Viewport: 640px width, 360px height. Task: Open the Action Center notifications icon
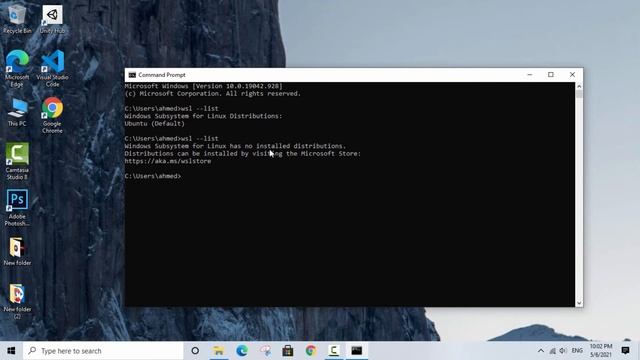click(625, 351)
